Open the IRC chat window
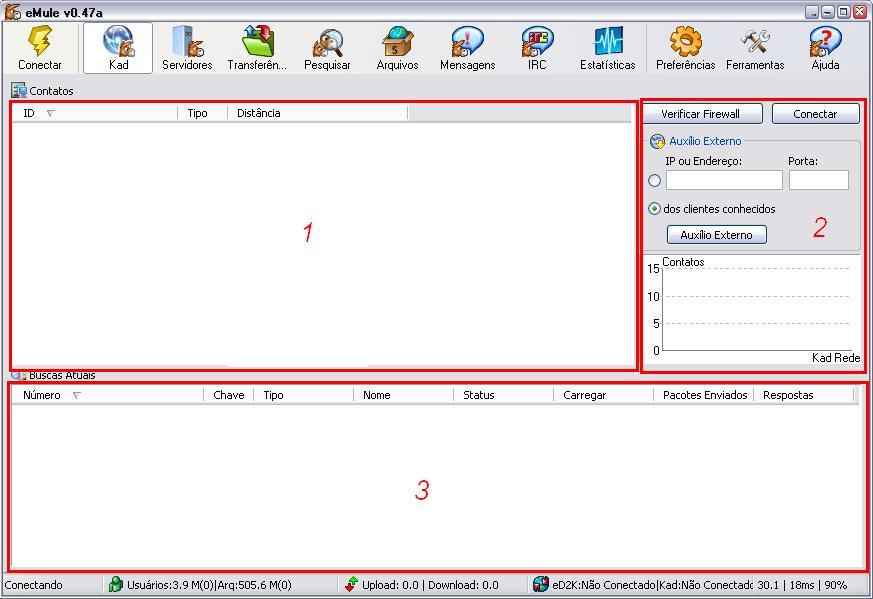Screen dimensions: 873x599 pos(537,48)
